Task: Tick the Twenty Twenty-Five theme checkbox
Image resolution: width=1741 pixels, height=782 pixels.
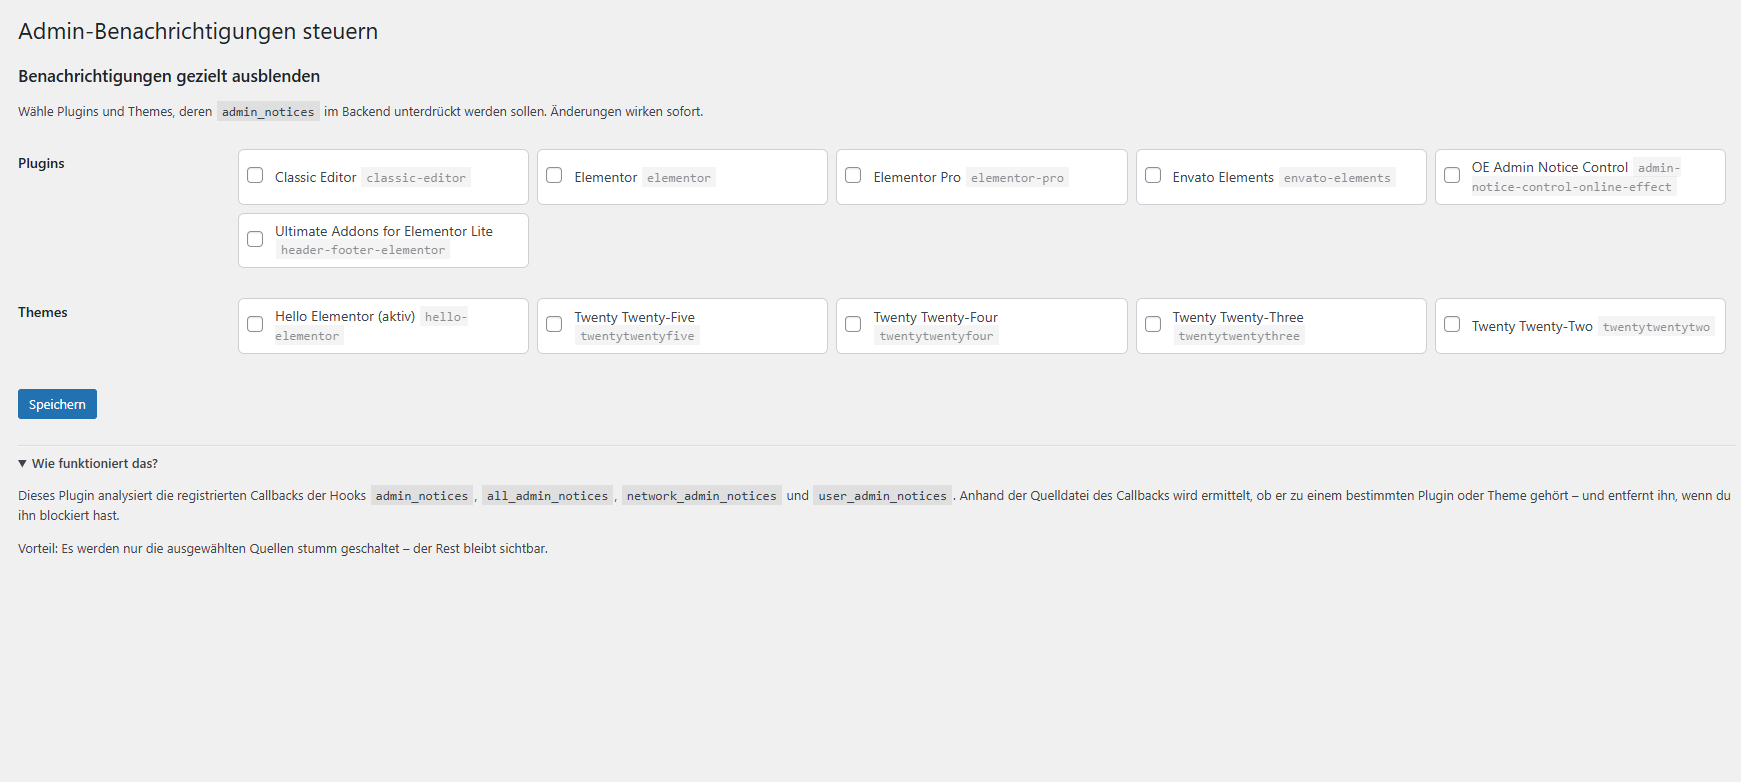Action: click(x=554, y=325)
